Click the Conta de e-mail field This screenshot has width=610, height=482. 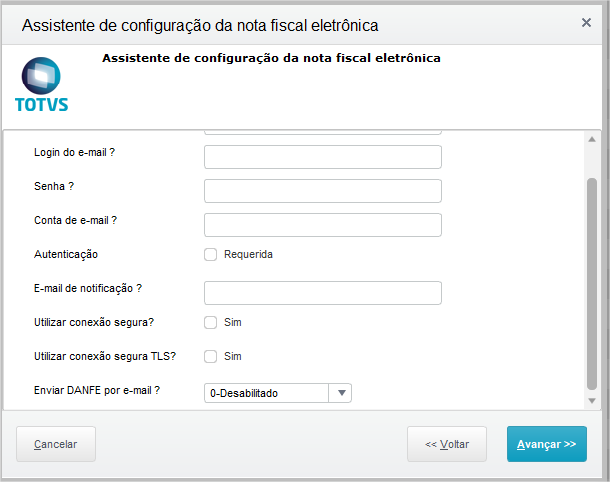323,225
